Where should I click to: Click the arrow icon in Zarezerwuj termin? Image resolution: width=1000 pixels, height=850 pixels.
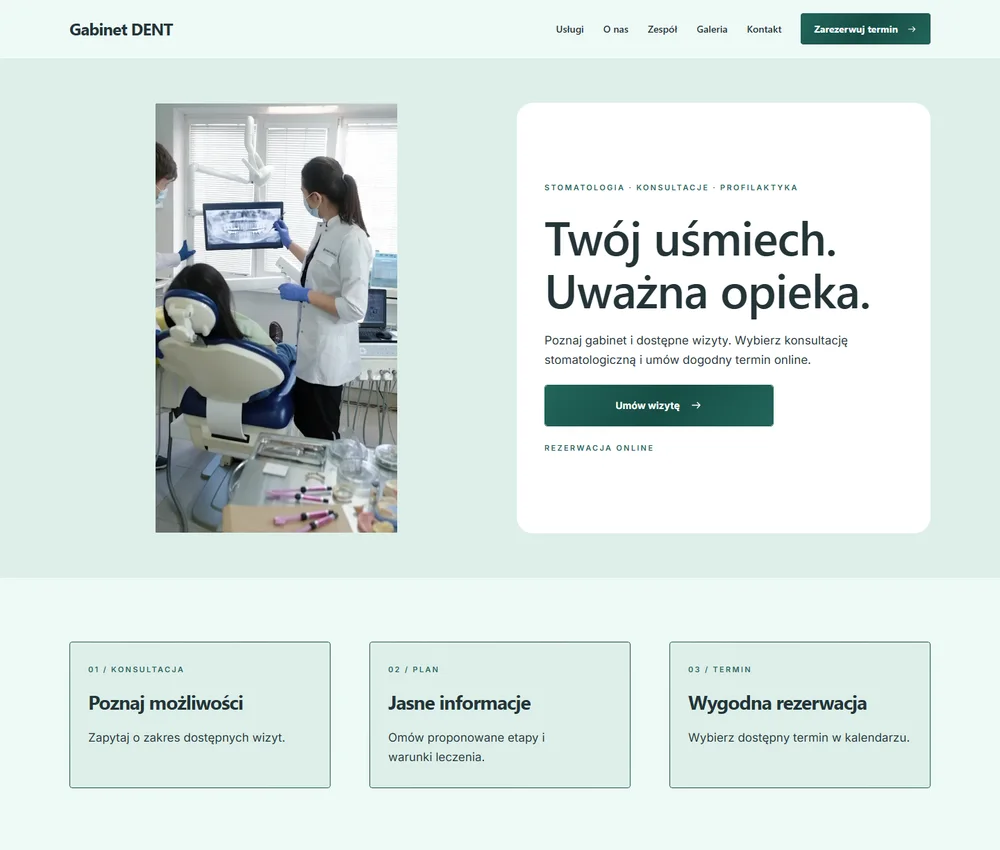point(912,29)
